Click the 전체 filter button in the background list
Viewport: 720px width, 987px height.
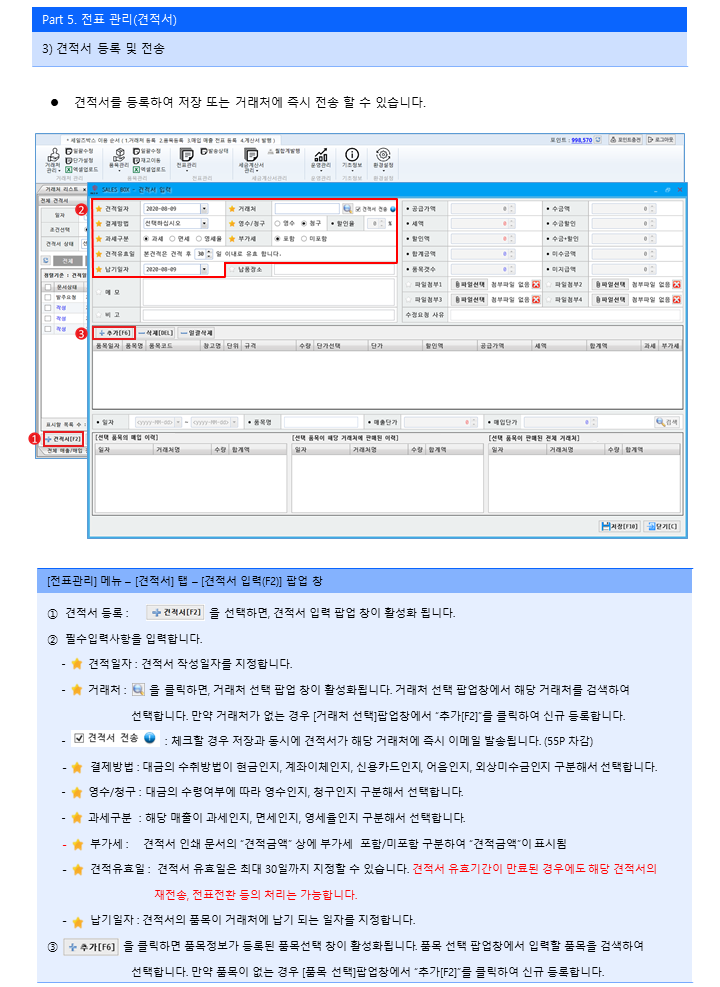click(x=67, y=261)
